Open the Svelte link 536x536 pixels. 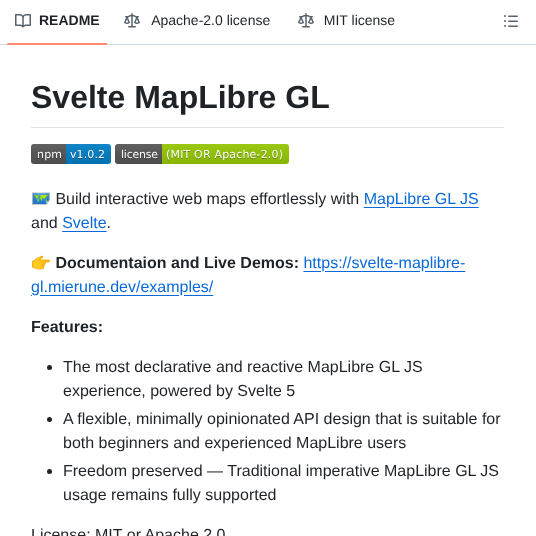coord(84,223)
